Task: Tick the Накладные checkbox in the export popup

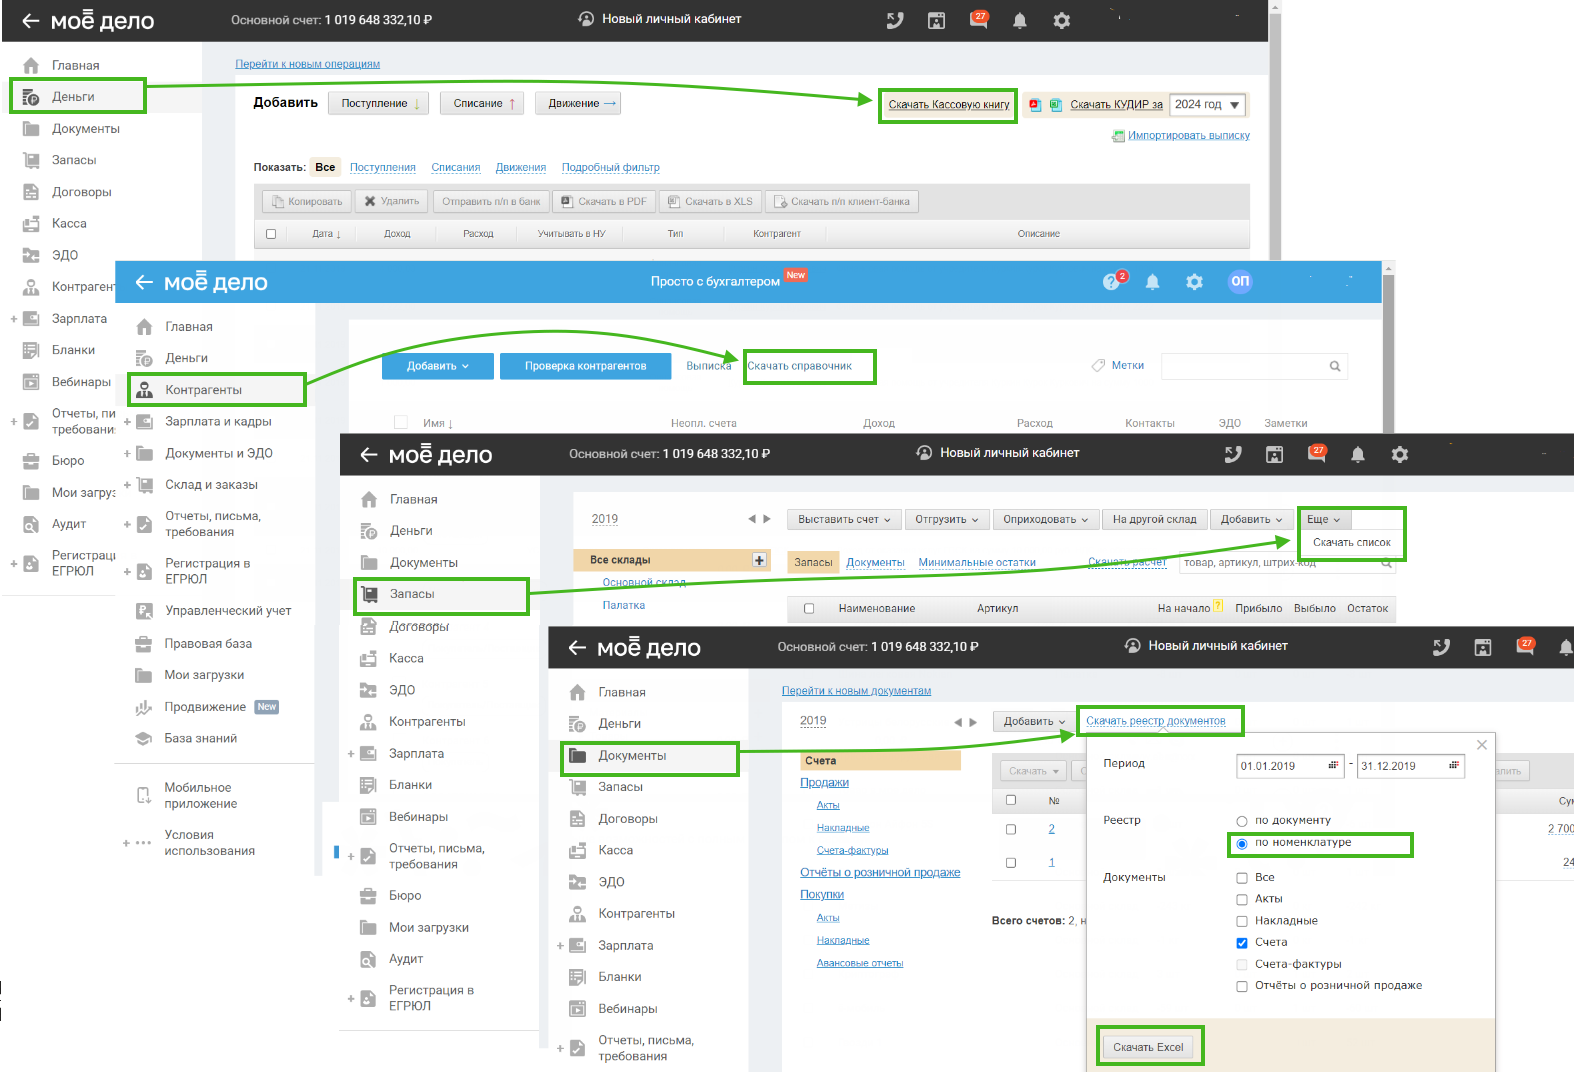Action: pos(1242,921)
